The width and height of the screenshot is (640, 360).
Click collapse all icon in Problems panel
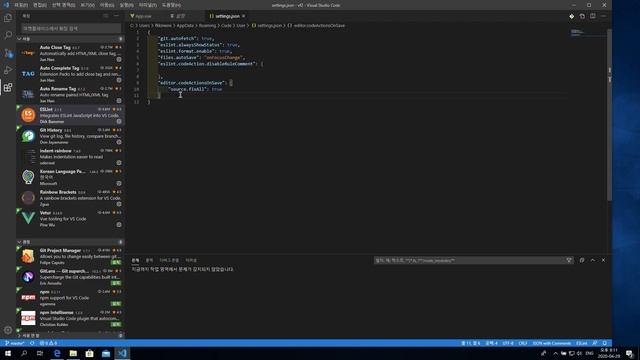[582, 260]
